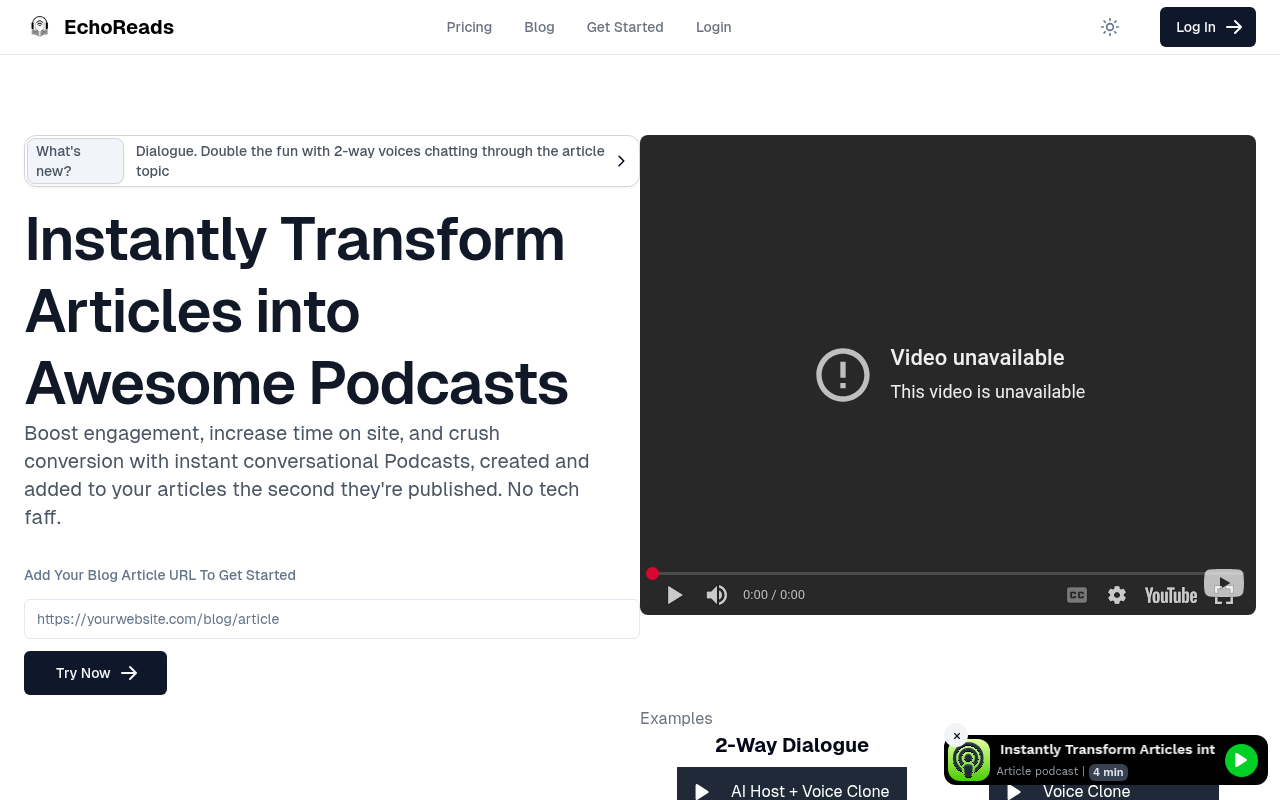Click the Get Started link
The width and height of the screenshot is (1280, 800).
tap(625, 27)
